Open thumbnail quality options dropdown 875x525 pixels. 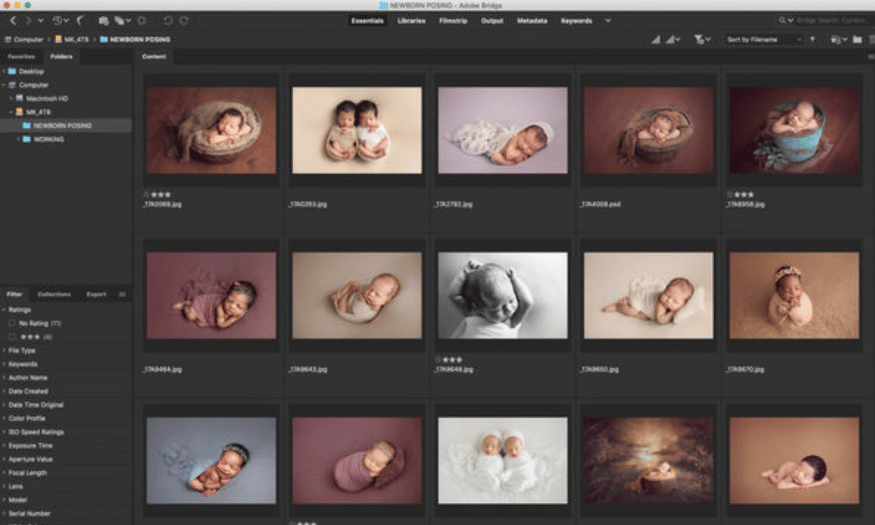click(x=672, y=40)
